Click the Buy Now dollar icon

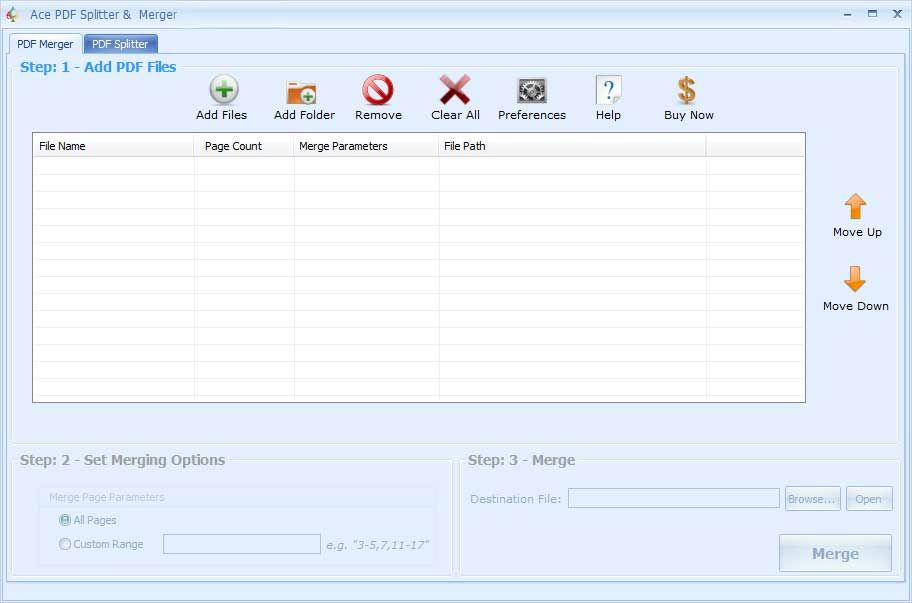pyautogui.click(x=687, y=91)
